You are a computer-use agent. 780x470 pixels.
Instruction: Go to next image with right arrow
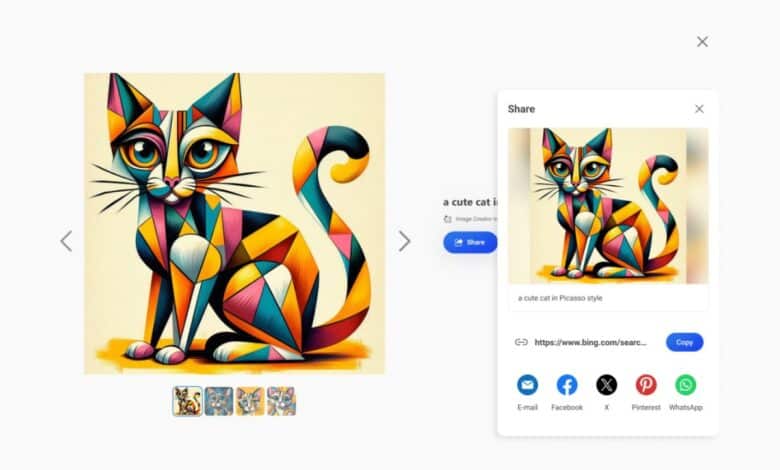click(404, 241)
